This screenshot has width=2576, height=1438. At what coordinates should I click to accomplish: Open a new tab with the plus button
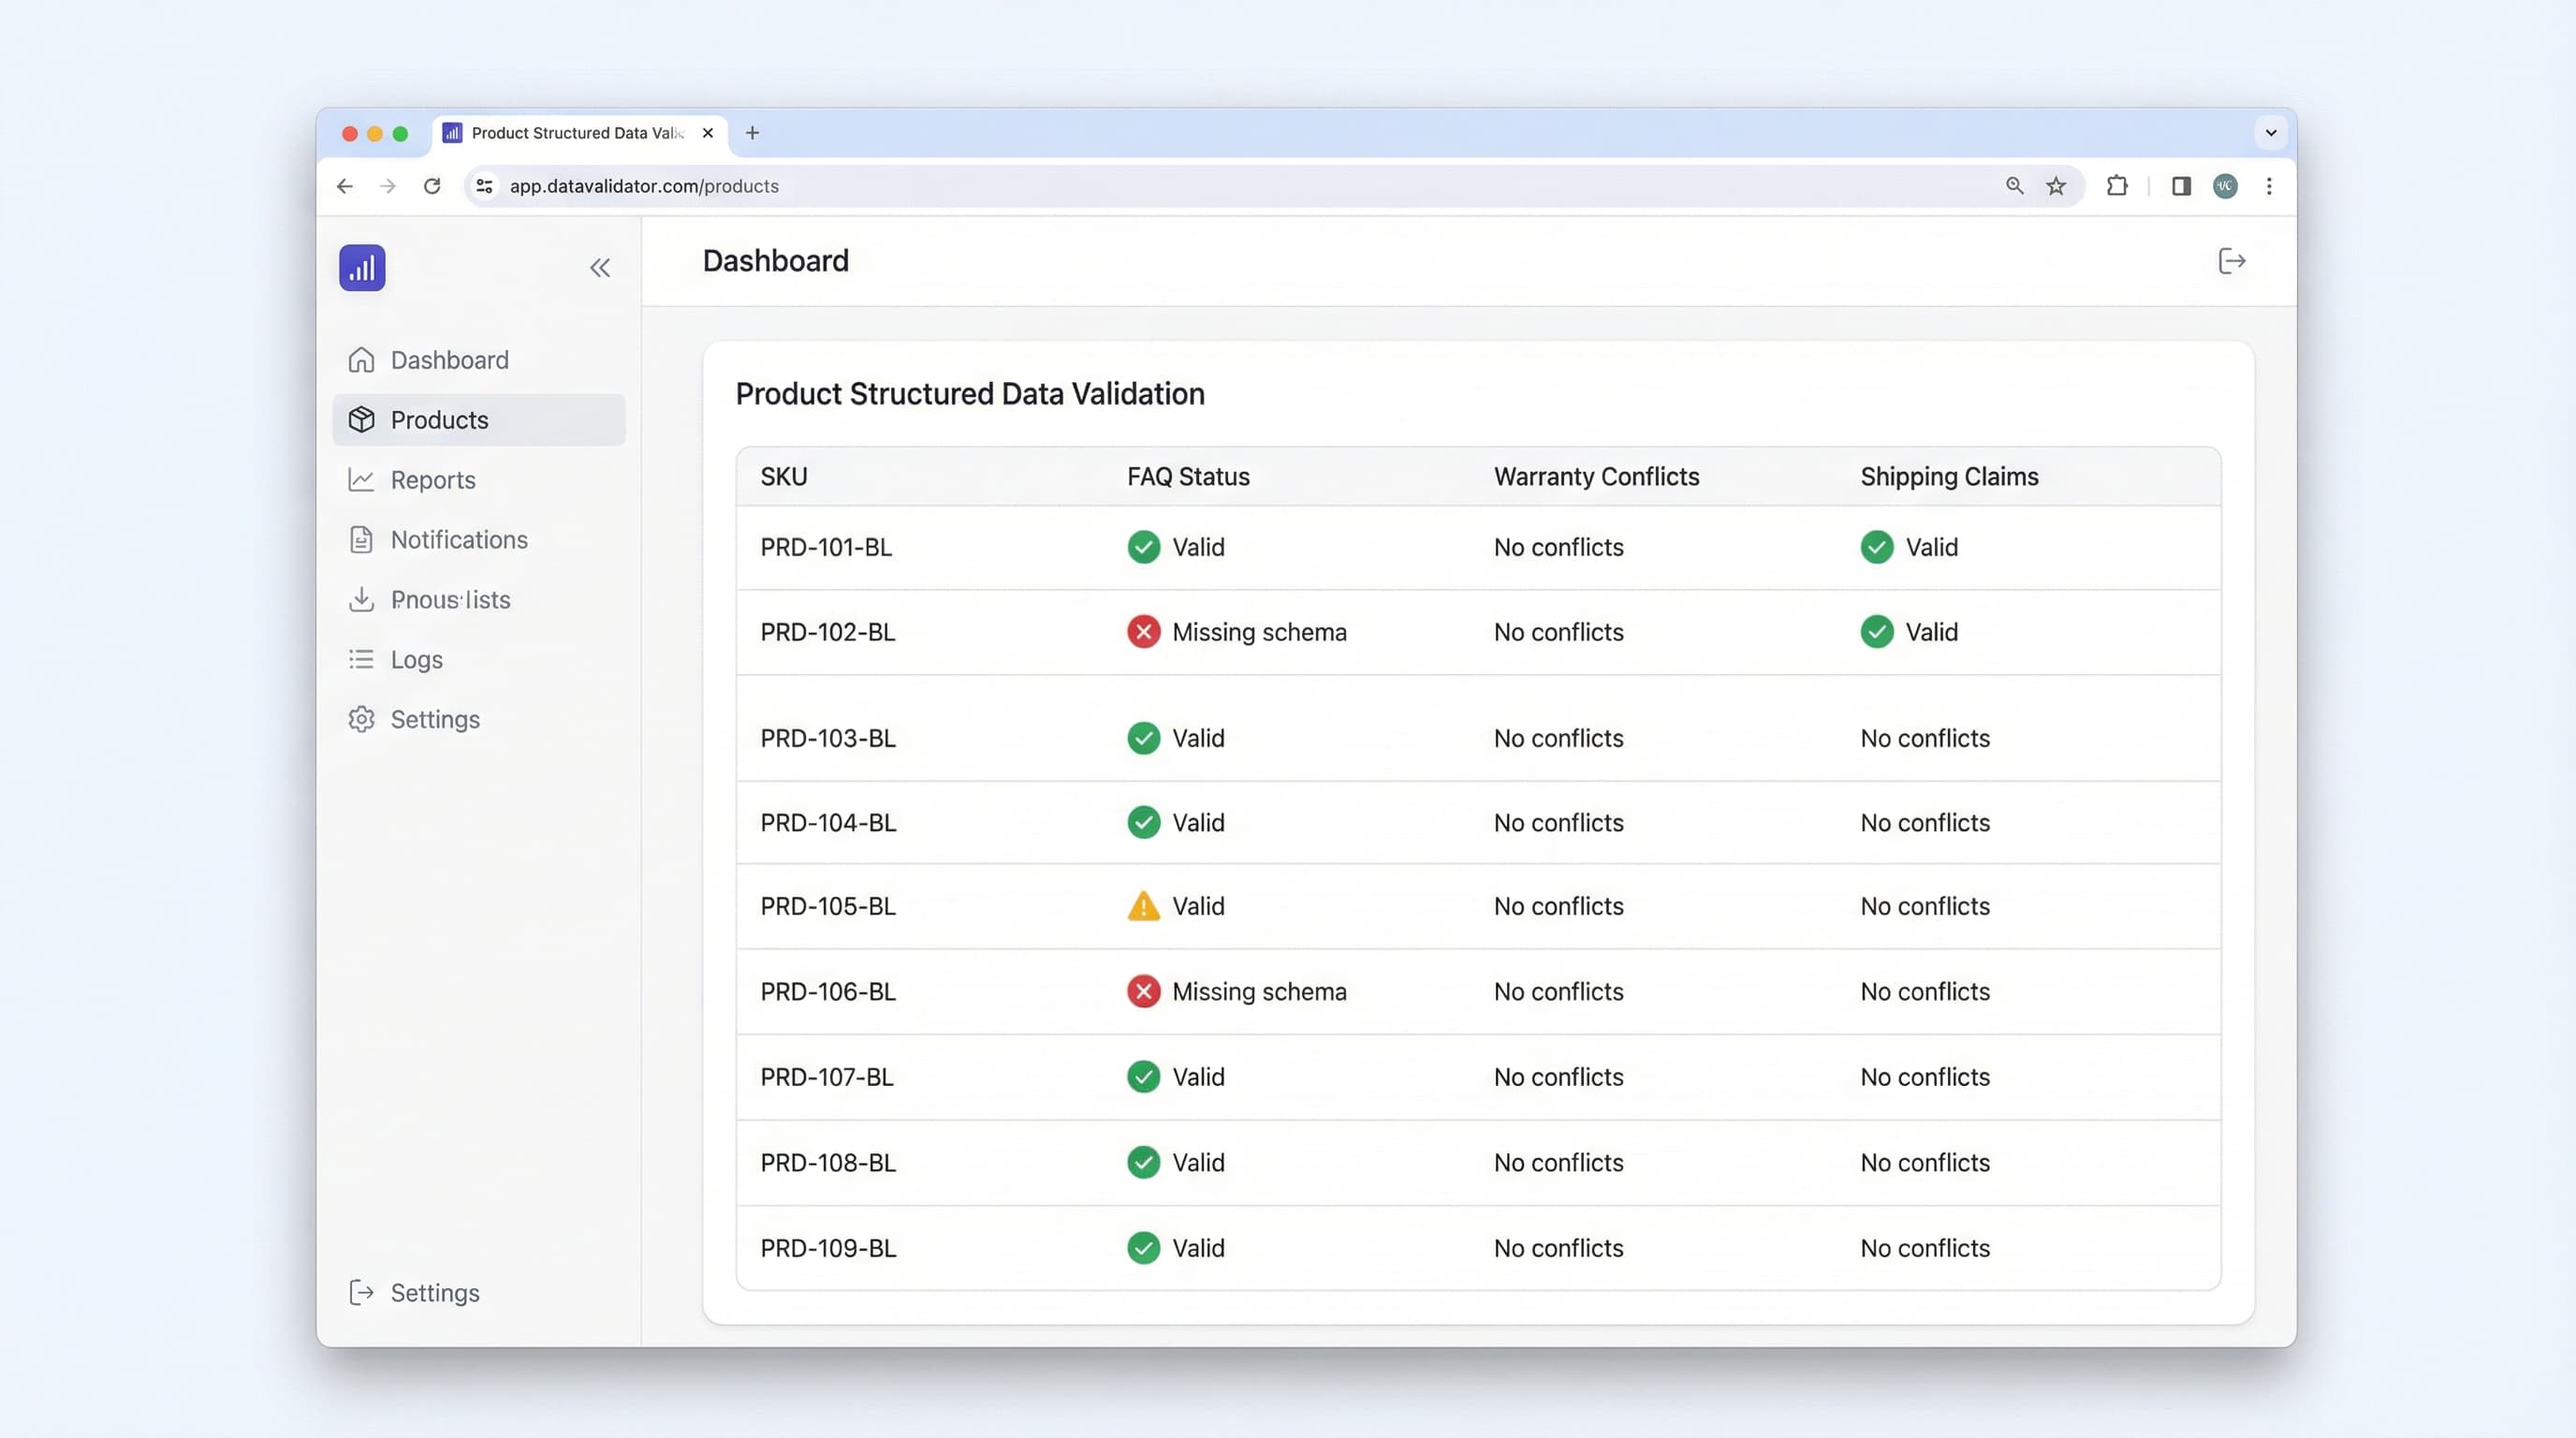point(753,132)
